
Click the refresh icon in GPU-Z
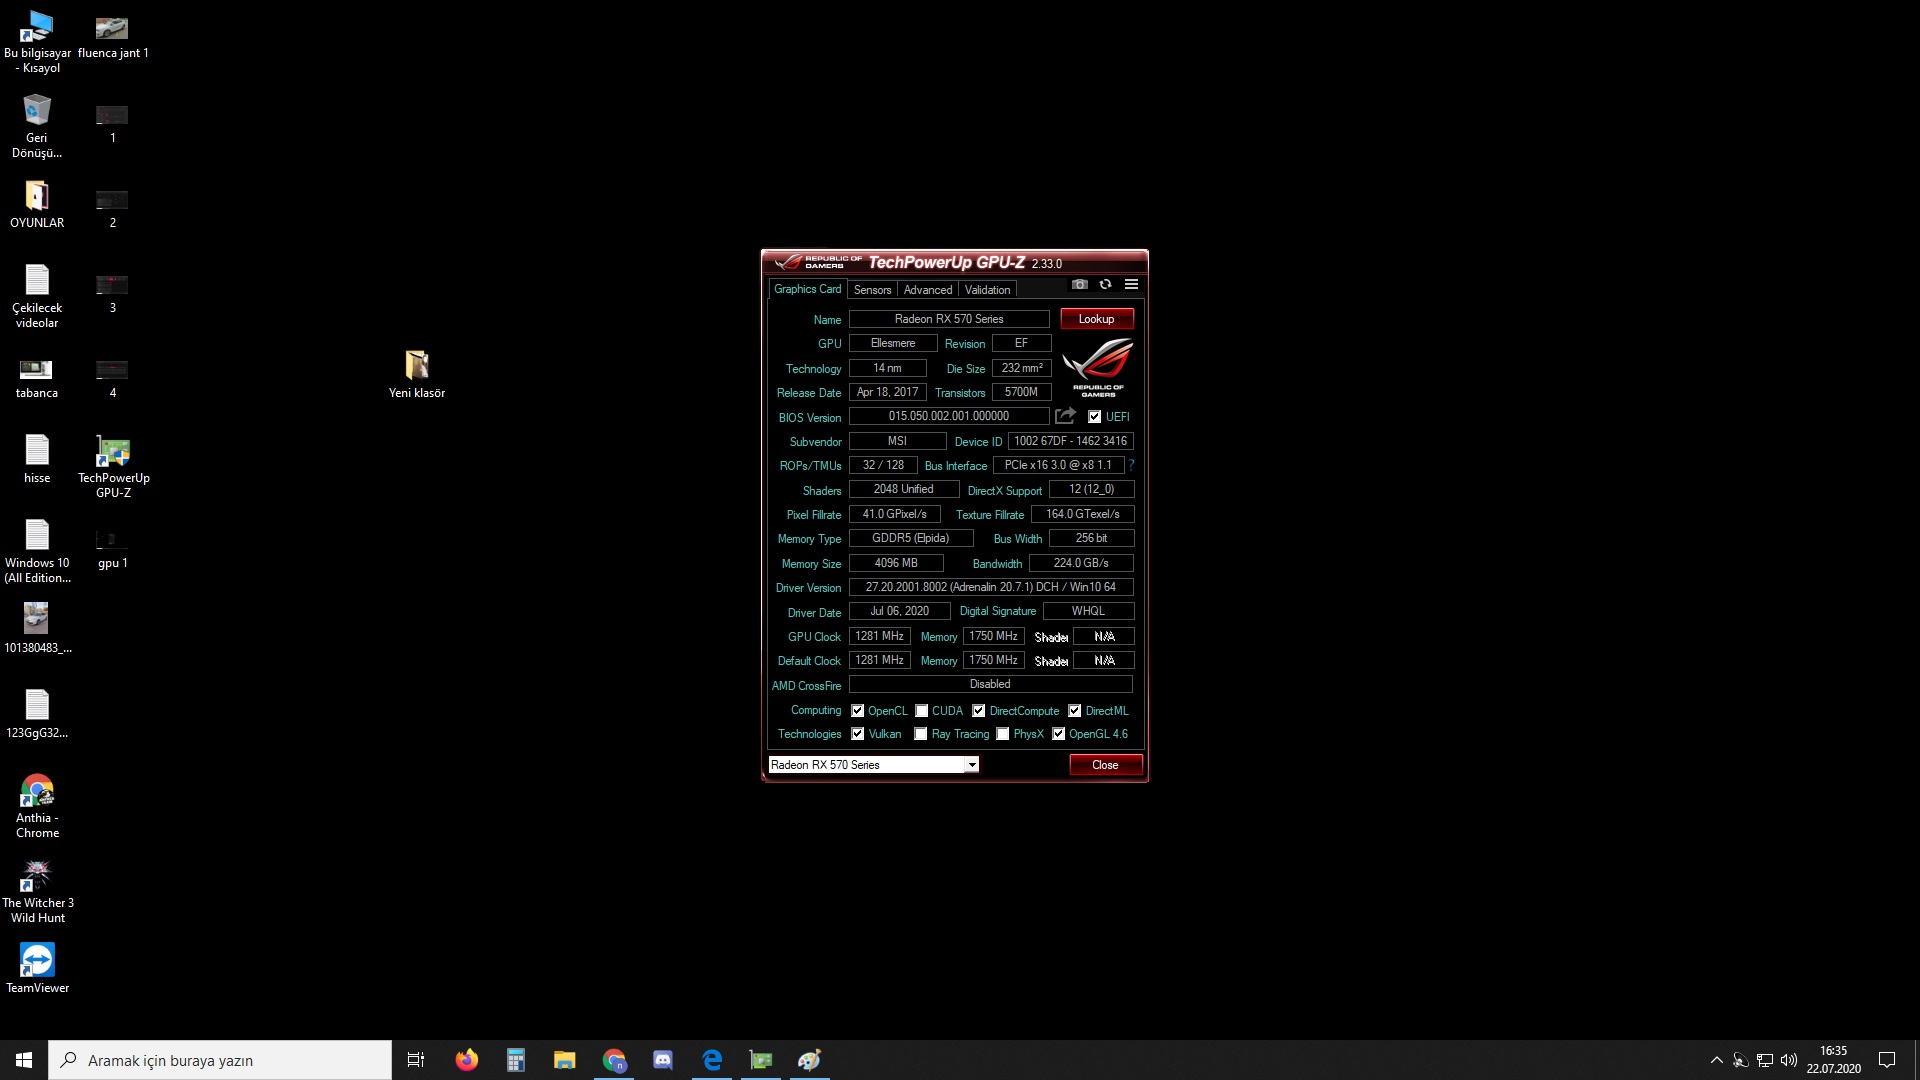[x=1105, y=285]
